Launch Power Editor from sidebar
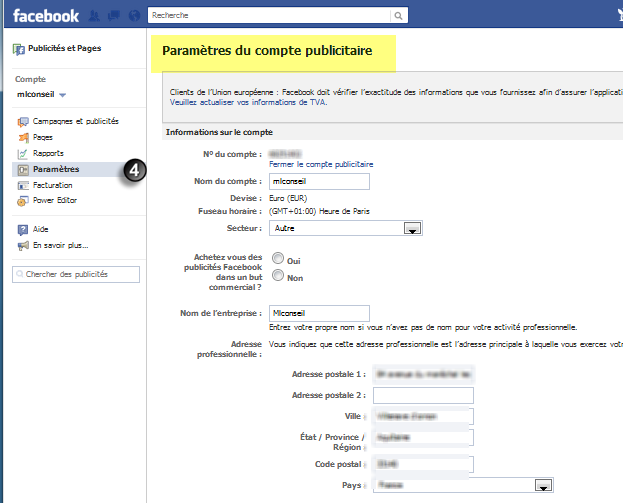The height and width of the screenshot is (503, 623). click(x=55, y=200)
